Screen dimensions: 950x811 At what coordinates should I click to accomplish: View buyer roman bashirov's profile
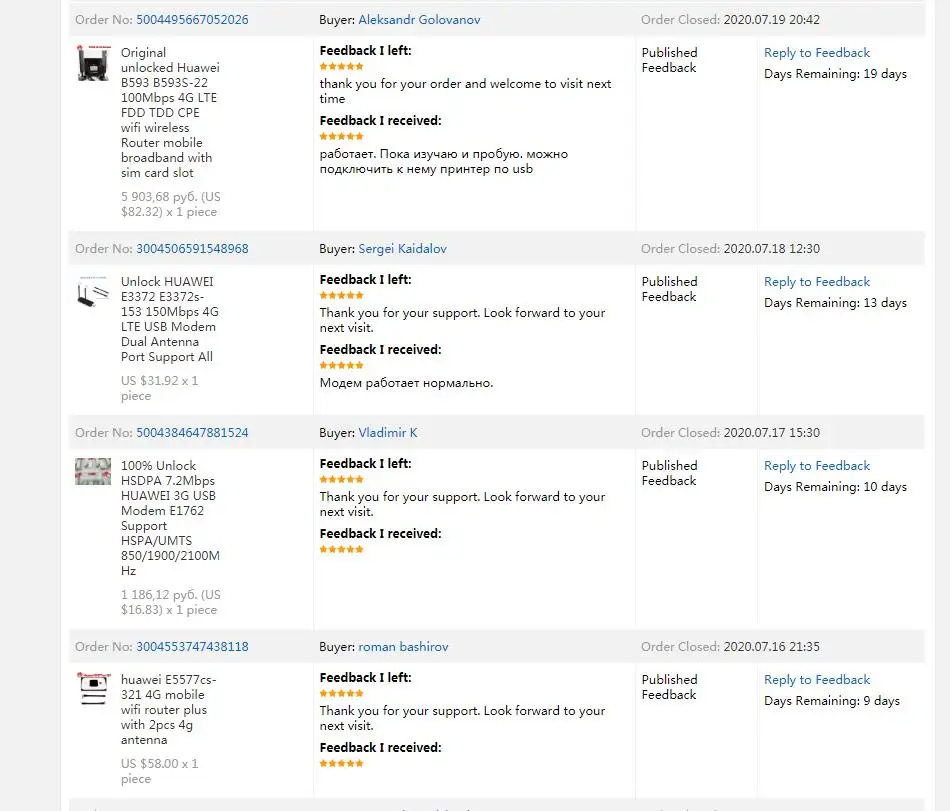(403, 647)
